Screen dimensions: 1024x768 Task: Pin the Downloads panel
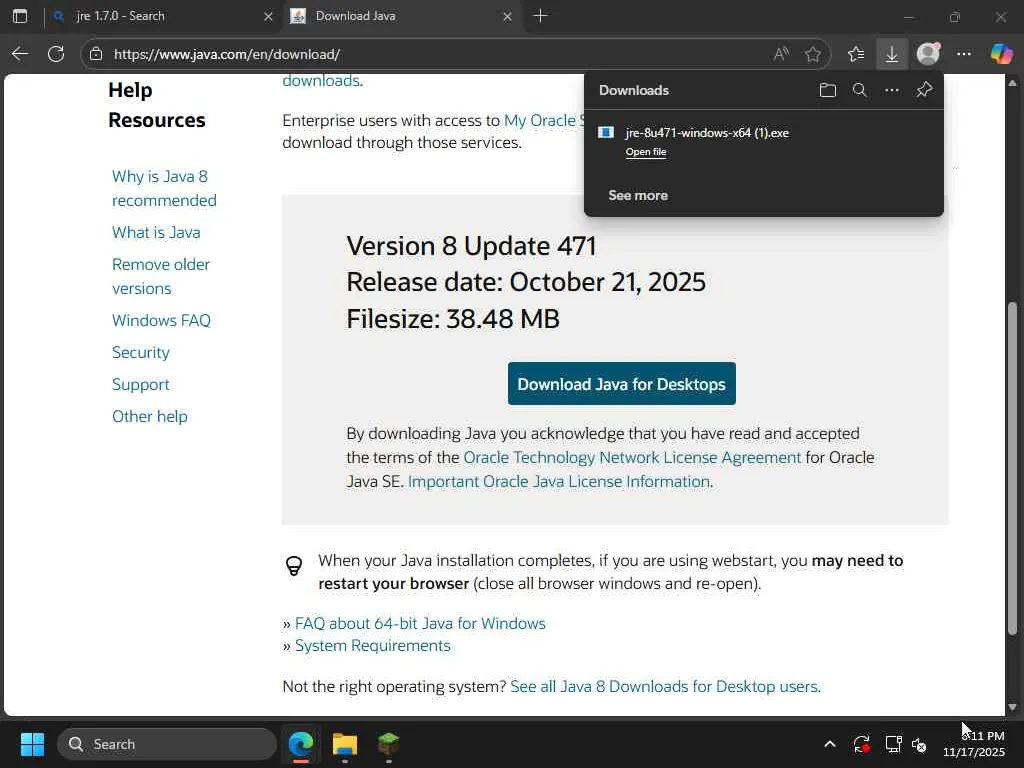924,90
